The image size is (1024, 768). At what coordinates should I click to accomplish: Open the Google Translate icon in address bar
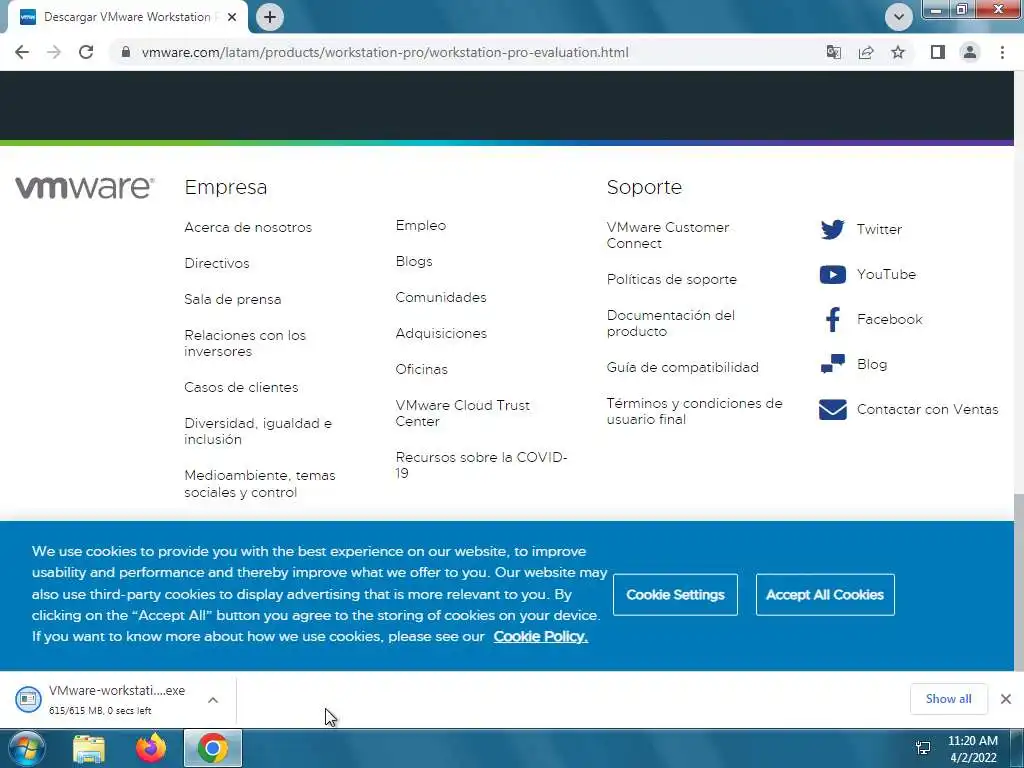833,52
